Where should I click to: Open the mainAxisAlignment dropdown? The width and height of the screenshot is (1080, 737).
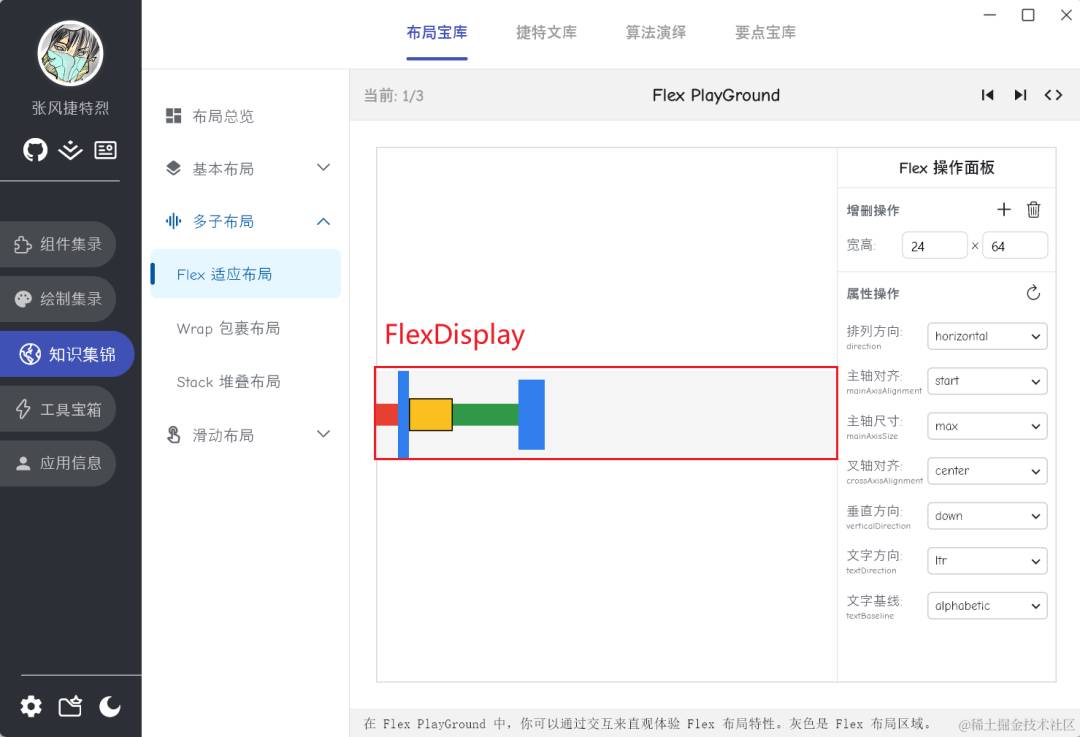[987, 381]
